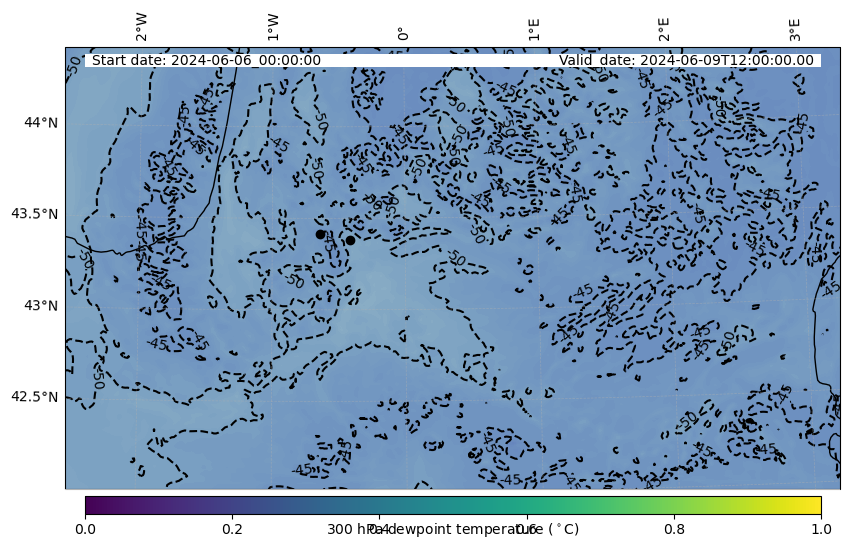Click the left black station marker dot
This screenshot has height=557, width=850.
(x=320, y=234)
